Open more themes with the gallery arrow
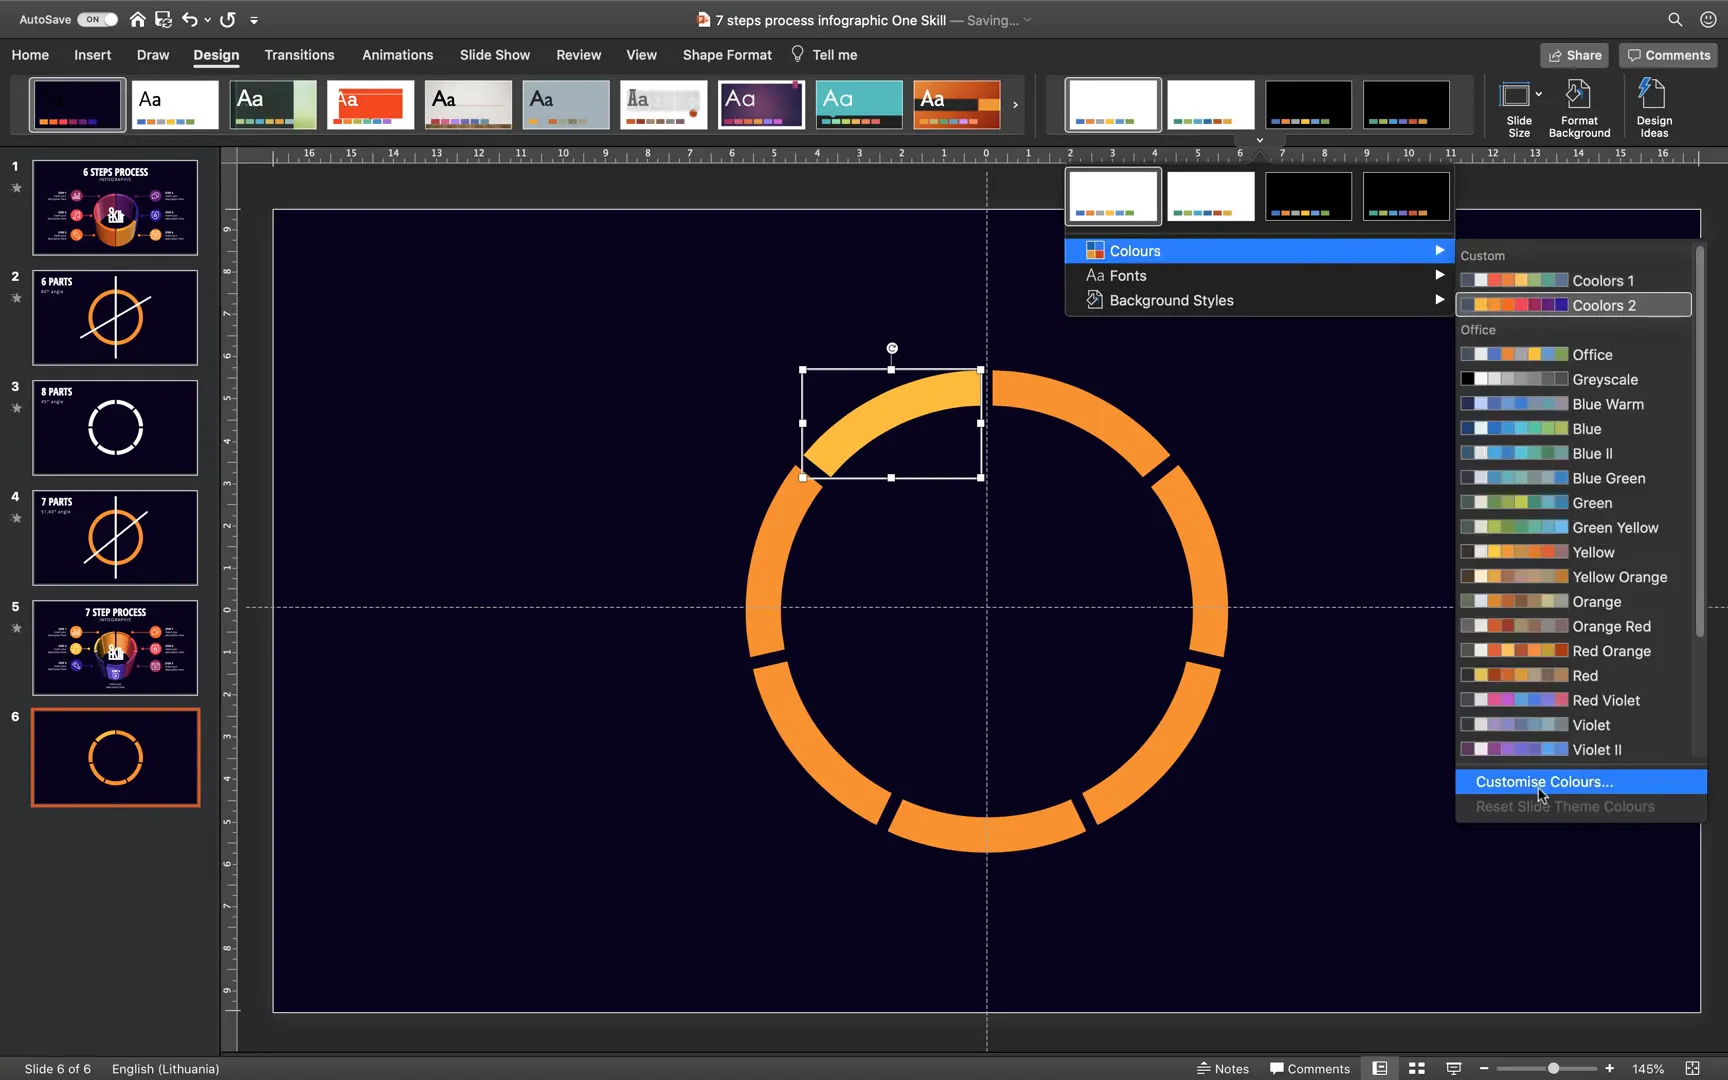 [x=1015, y=104]
